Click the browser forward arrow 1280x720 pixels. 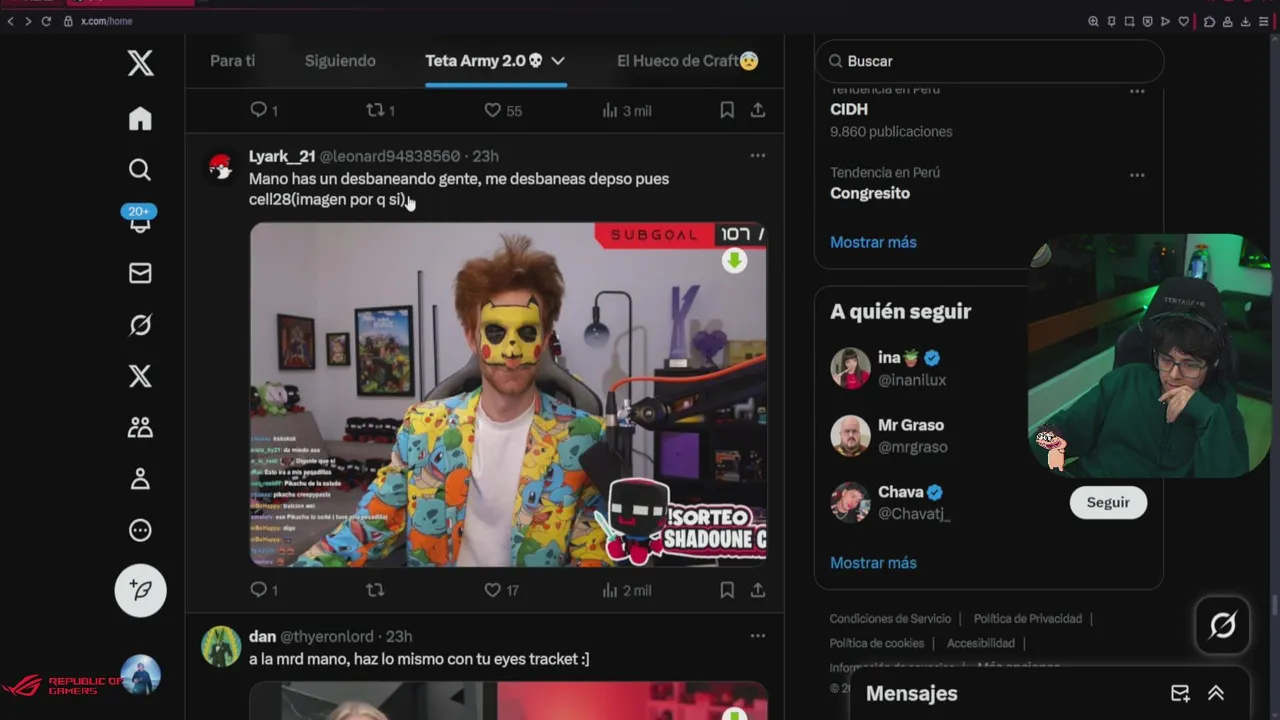point(27,21)
